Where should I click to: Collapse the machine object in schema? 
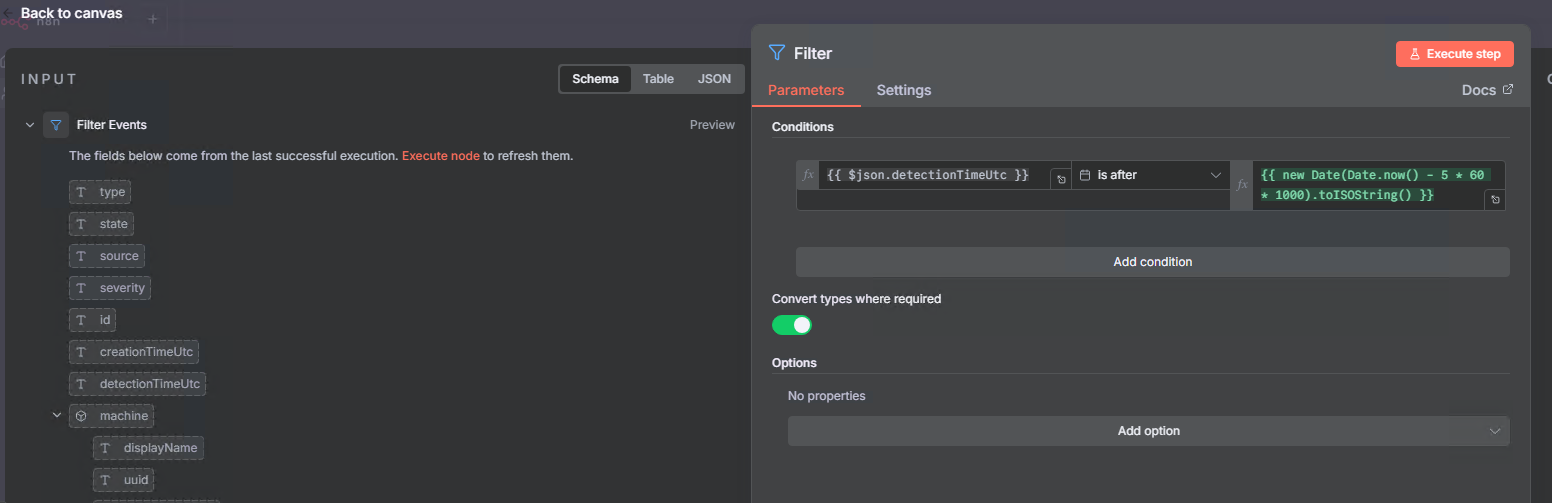tap(57, 415)
